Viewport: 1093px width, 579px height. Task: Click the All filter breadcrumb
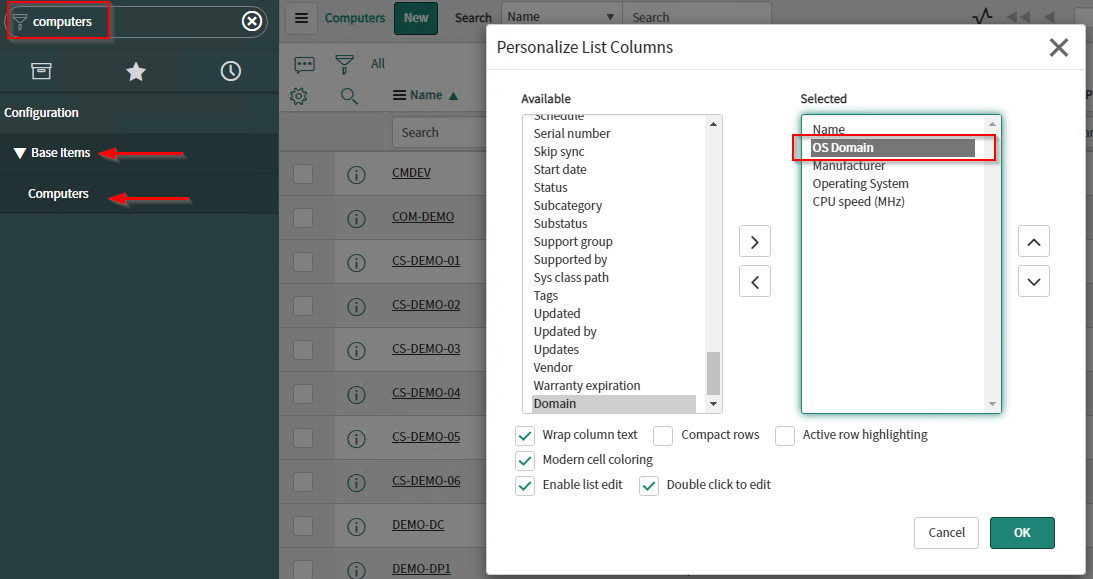[378, 64]
